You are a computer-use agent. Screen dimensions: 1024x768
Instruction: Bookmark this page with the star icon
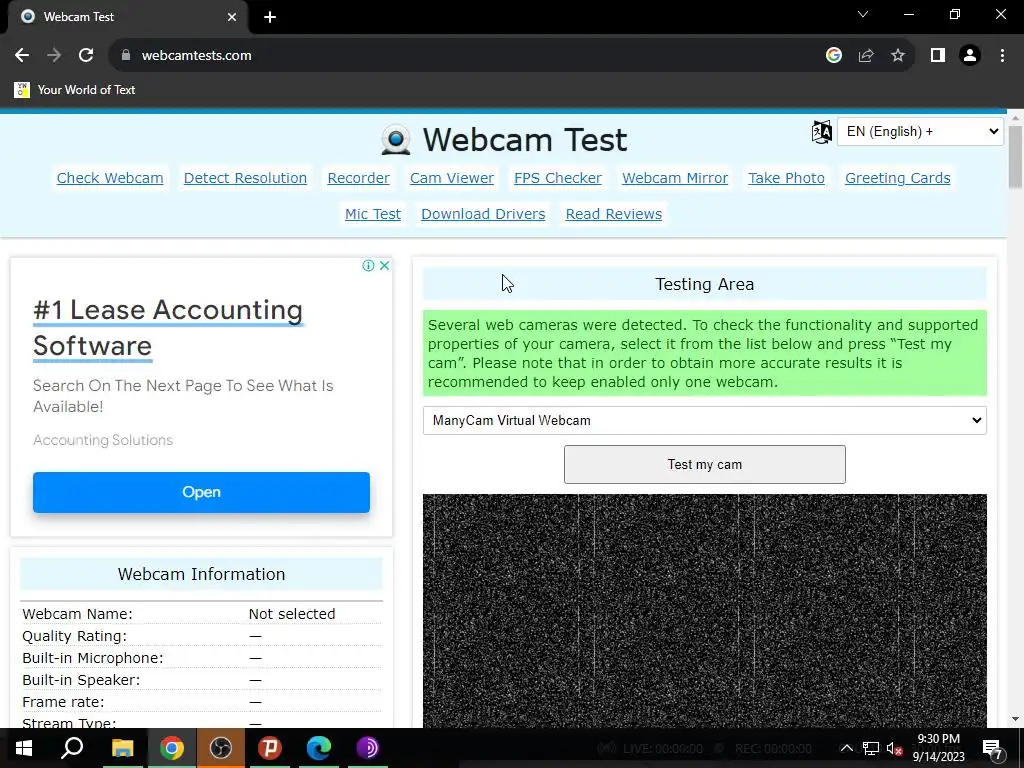[898, 56]
